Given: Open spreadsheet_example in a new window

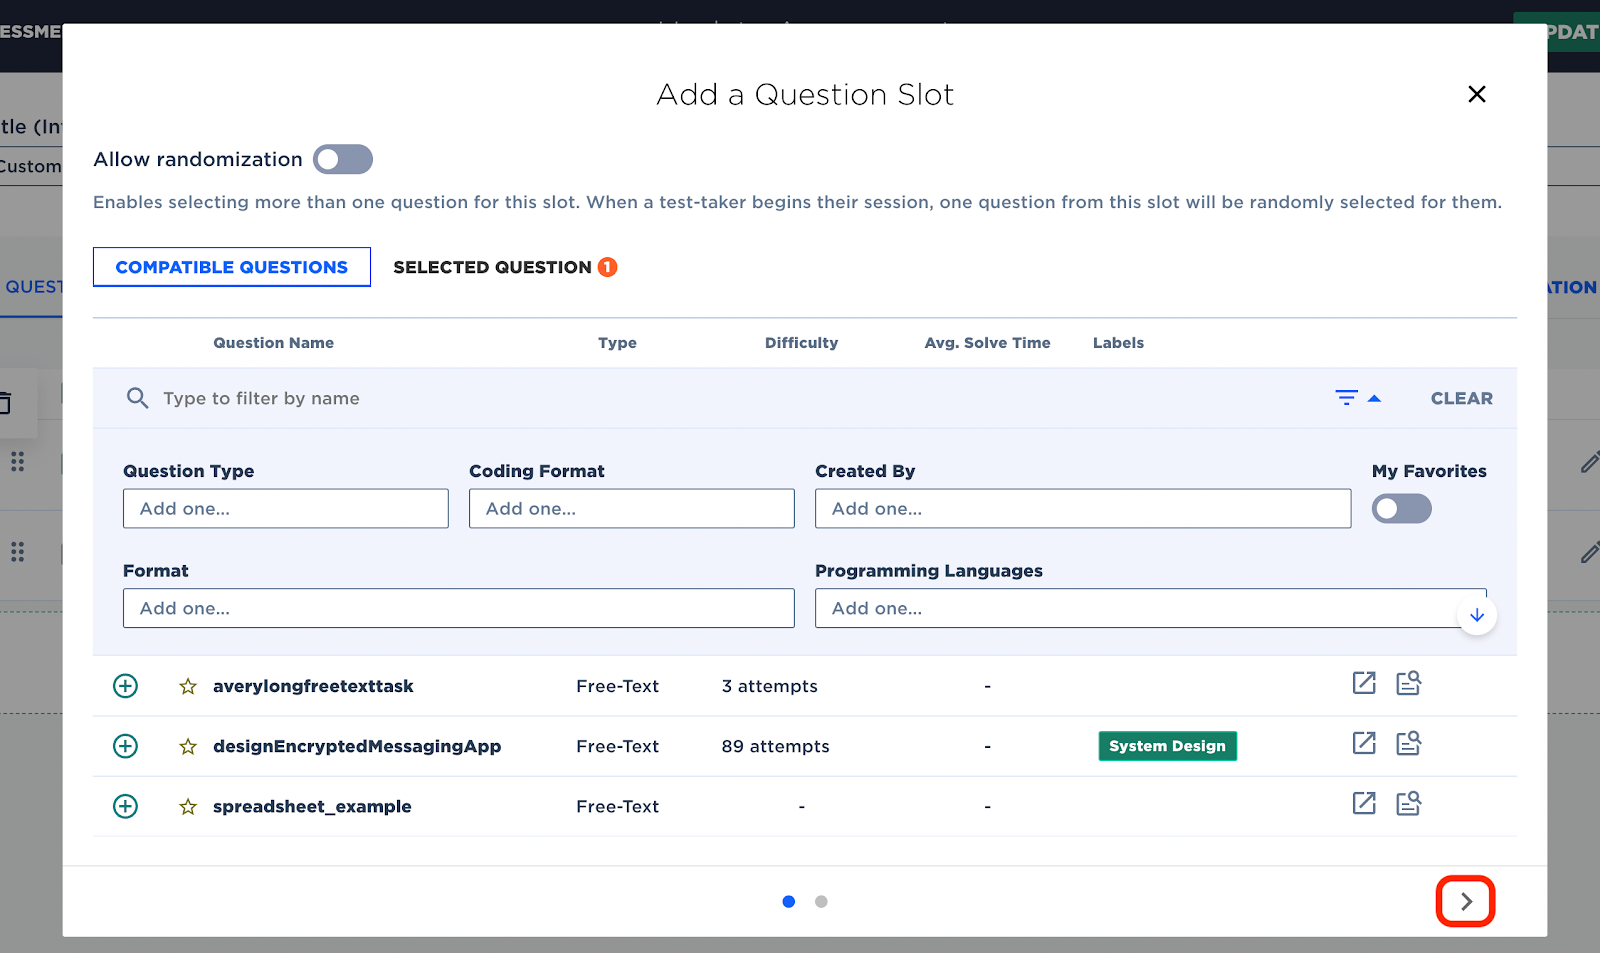Looking at the screenshot, I should [x=1364, y=803].
